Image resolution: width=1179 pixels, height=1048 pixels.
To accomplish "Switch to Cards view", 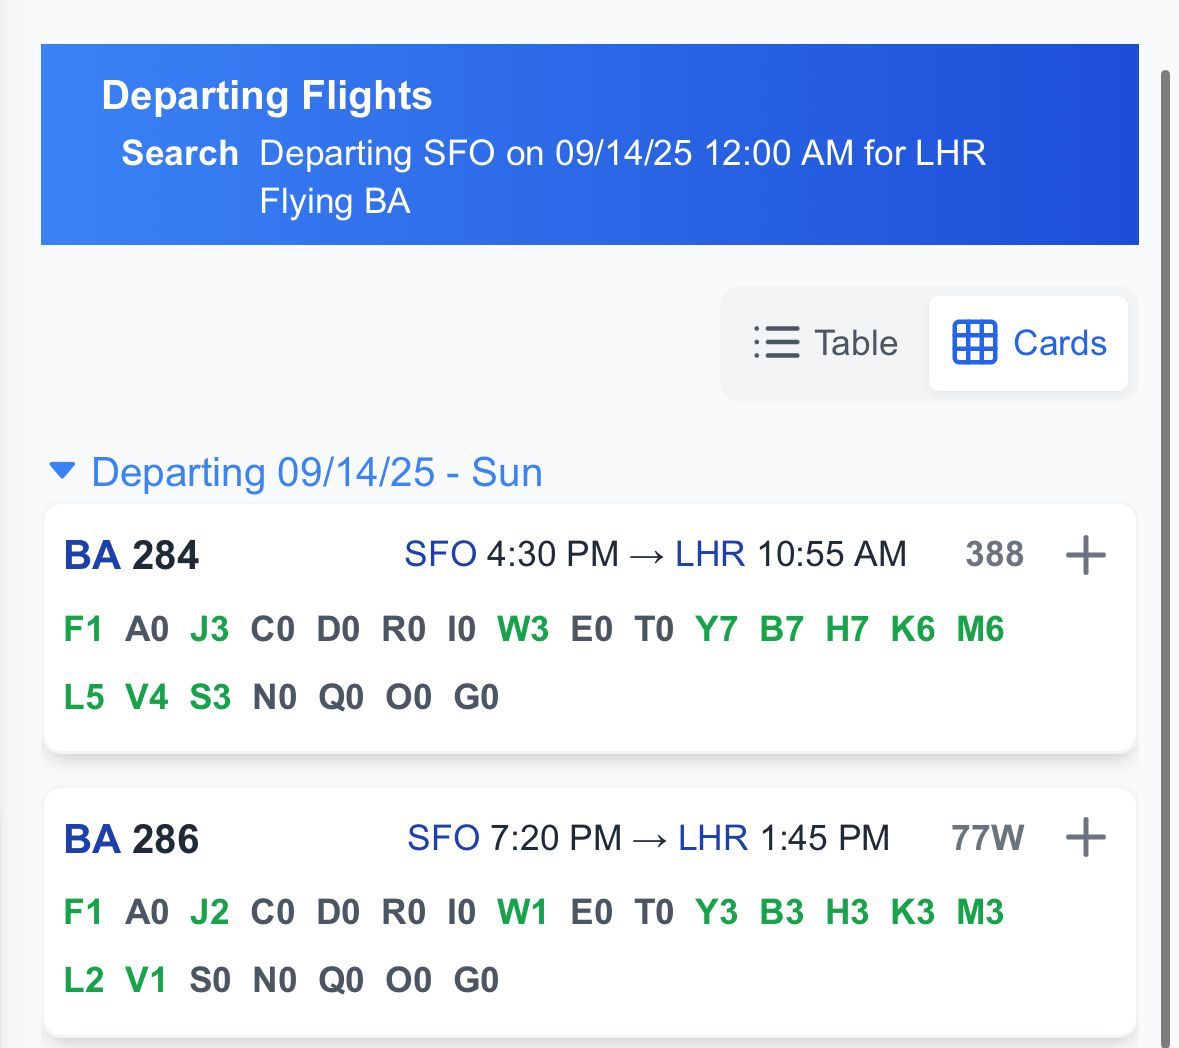I will click(x=1029, y=343).
